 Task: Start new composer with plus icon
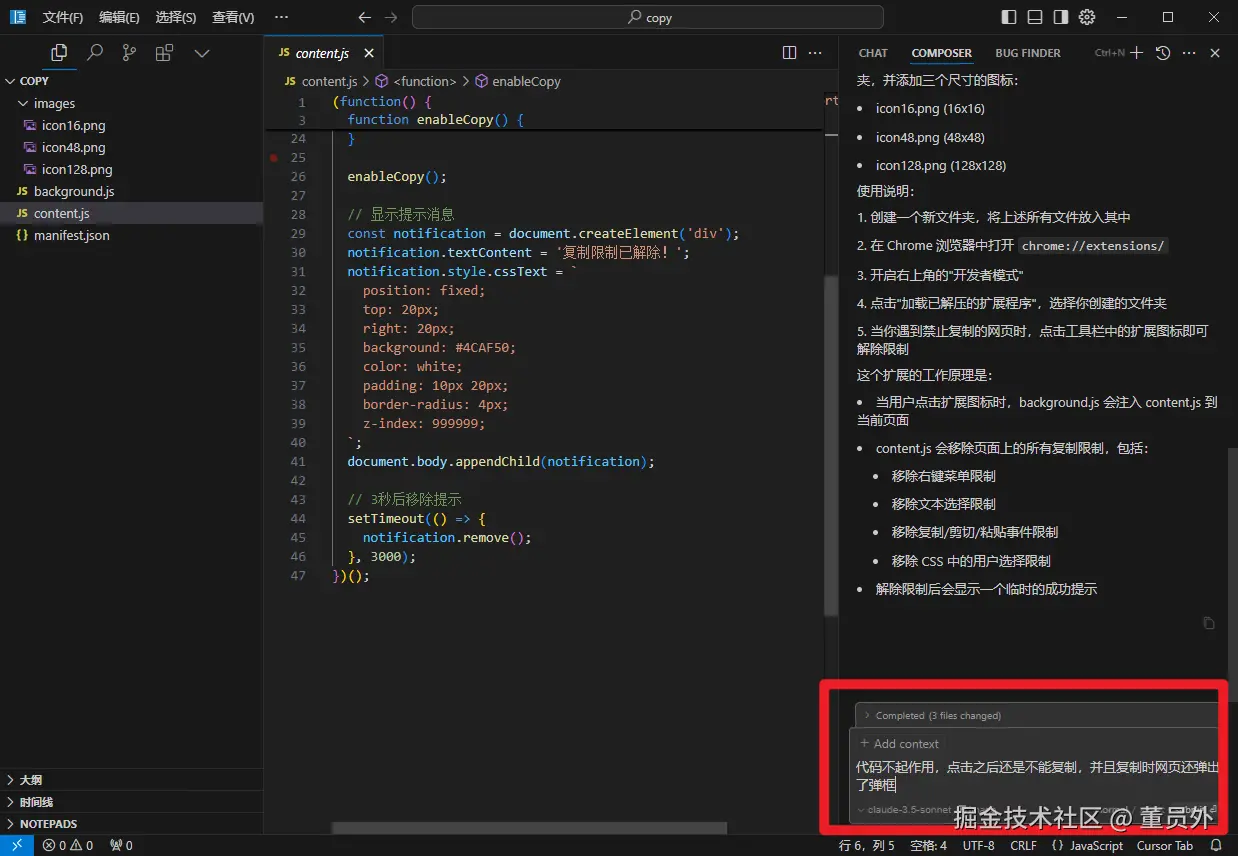[x=1136, y=53]
